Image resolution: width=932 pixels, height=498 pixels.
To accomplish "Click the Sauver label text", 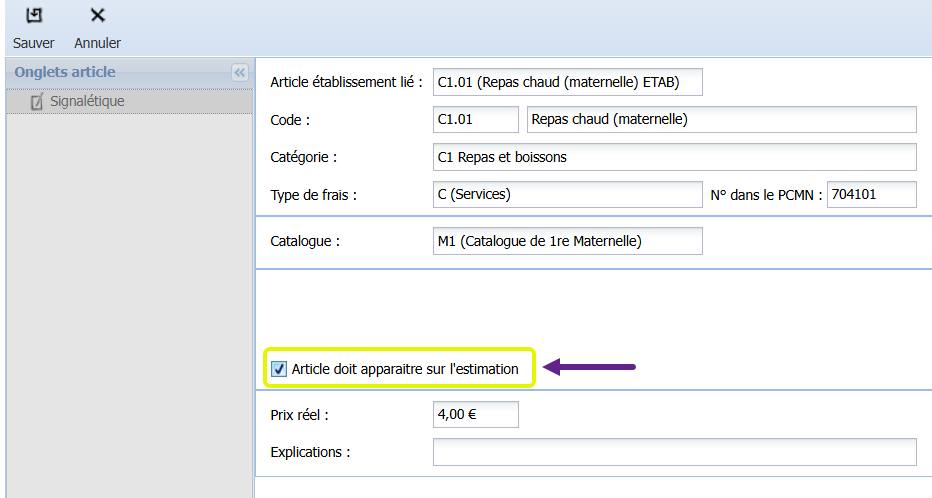I will [x=34, y=43].
